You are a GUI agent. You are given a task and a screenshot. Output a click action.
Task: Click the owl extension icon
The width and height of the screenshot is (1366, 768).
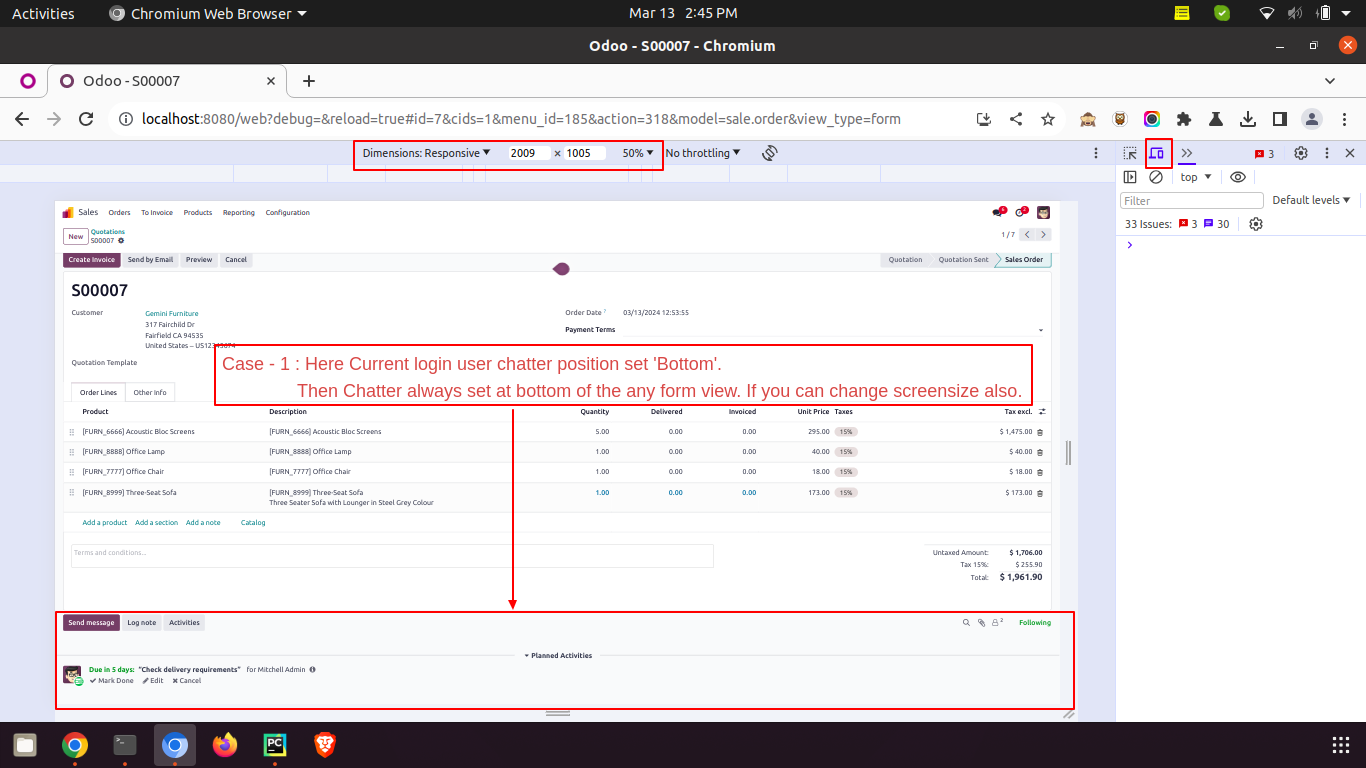pos(1121,119)
